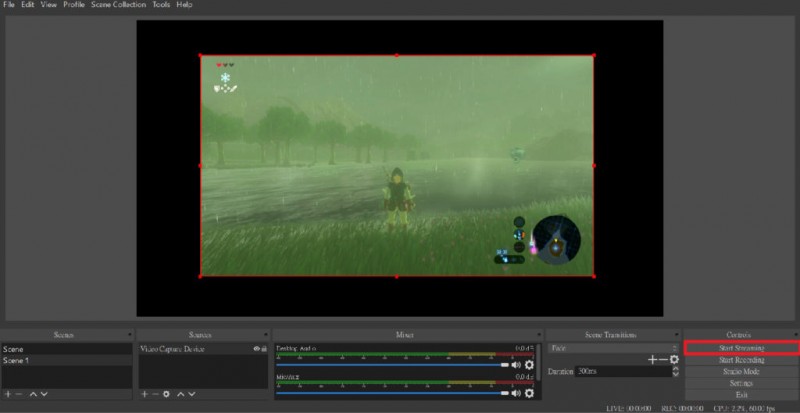Open Scenes dock menu arrow

(x=130, y=335)
